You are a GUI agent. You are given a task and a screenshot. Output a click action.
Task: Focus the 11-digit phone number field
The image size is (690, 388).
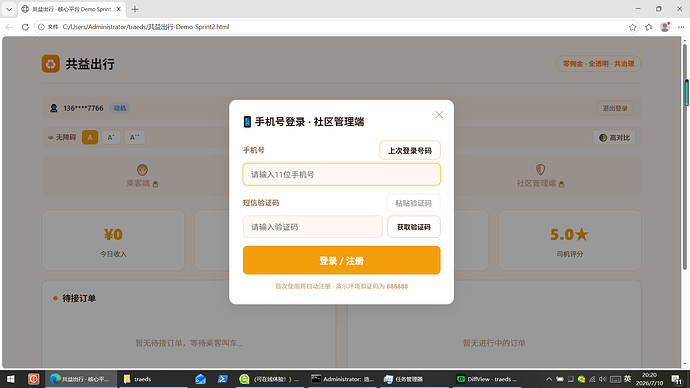(x=341, y=174)
